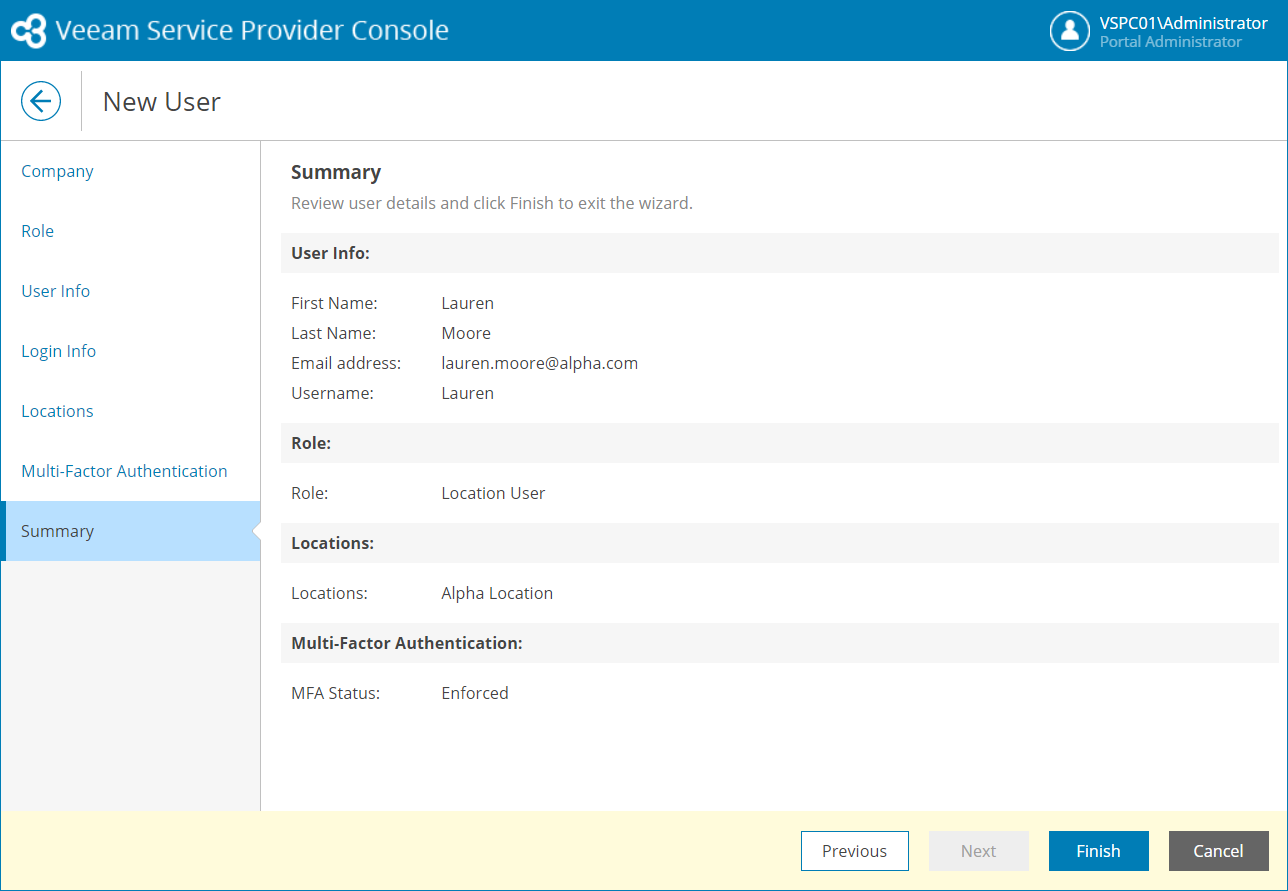Go to the Role wizard step
The height and width of the screenshot is (891, 1288).
pyautogui.click(x=38, y=231)
